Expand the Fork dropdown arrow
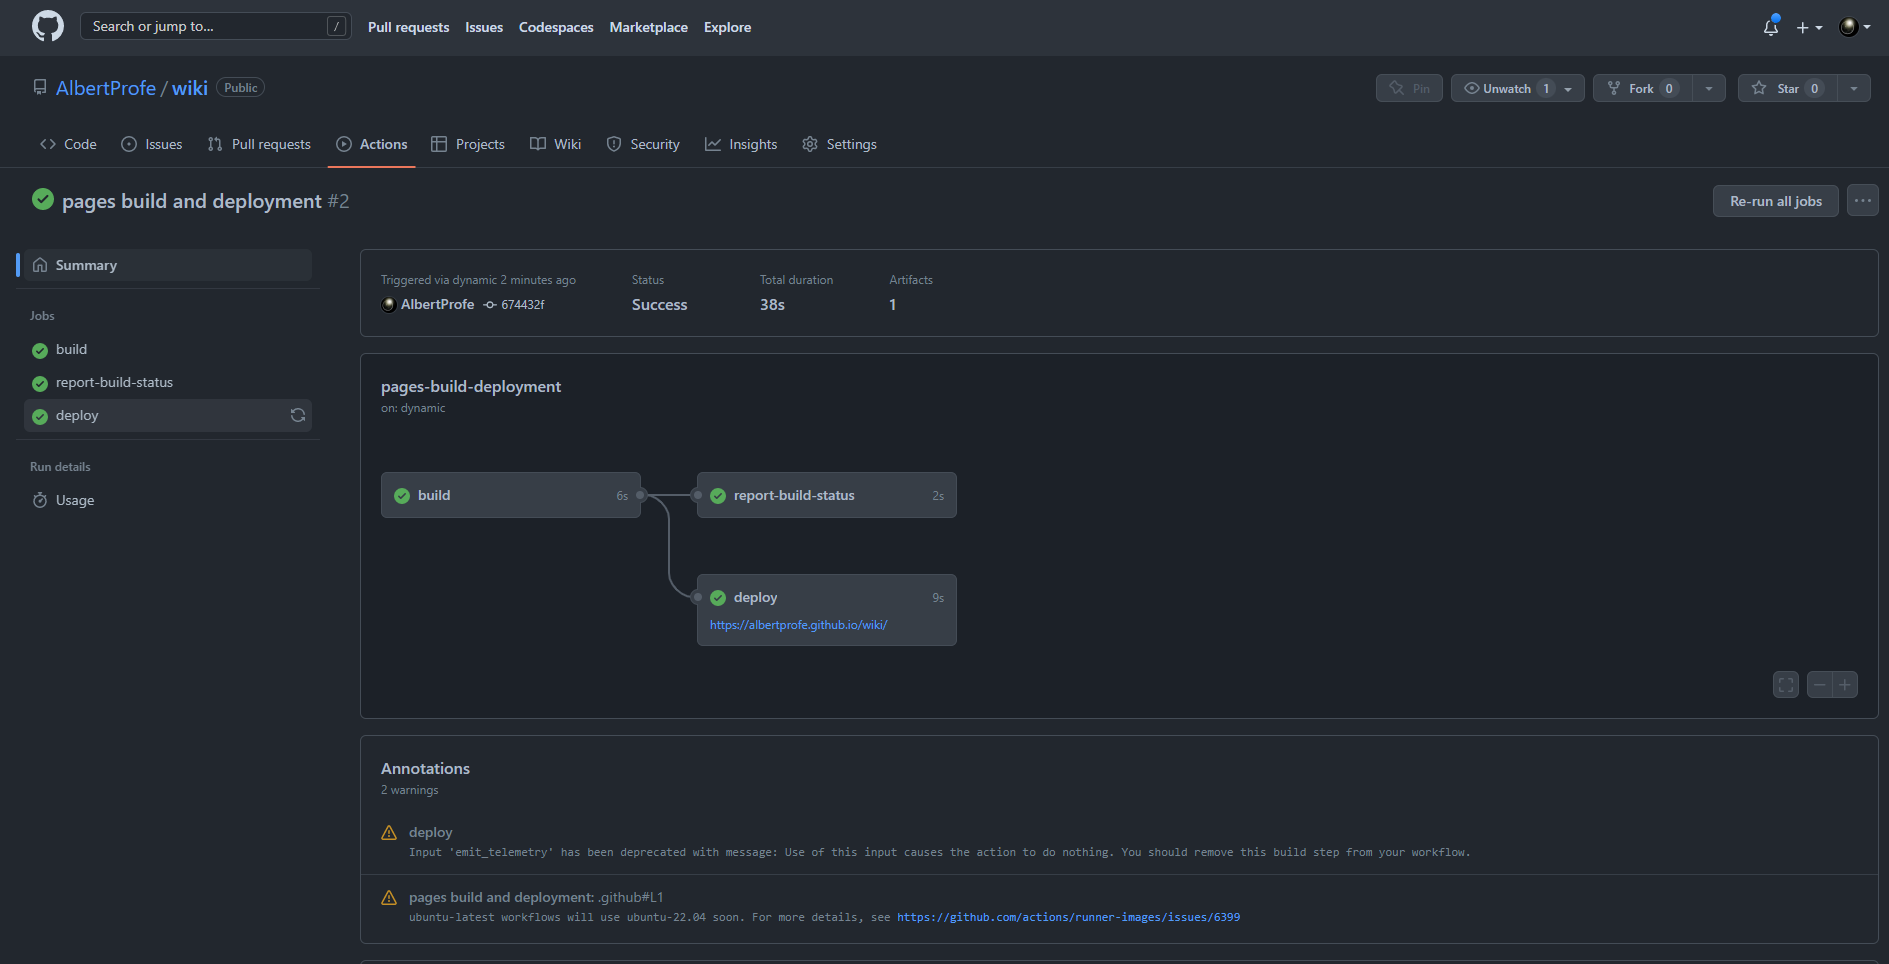 coord(1709,88)
